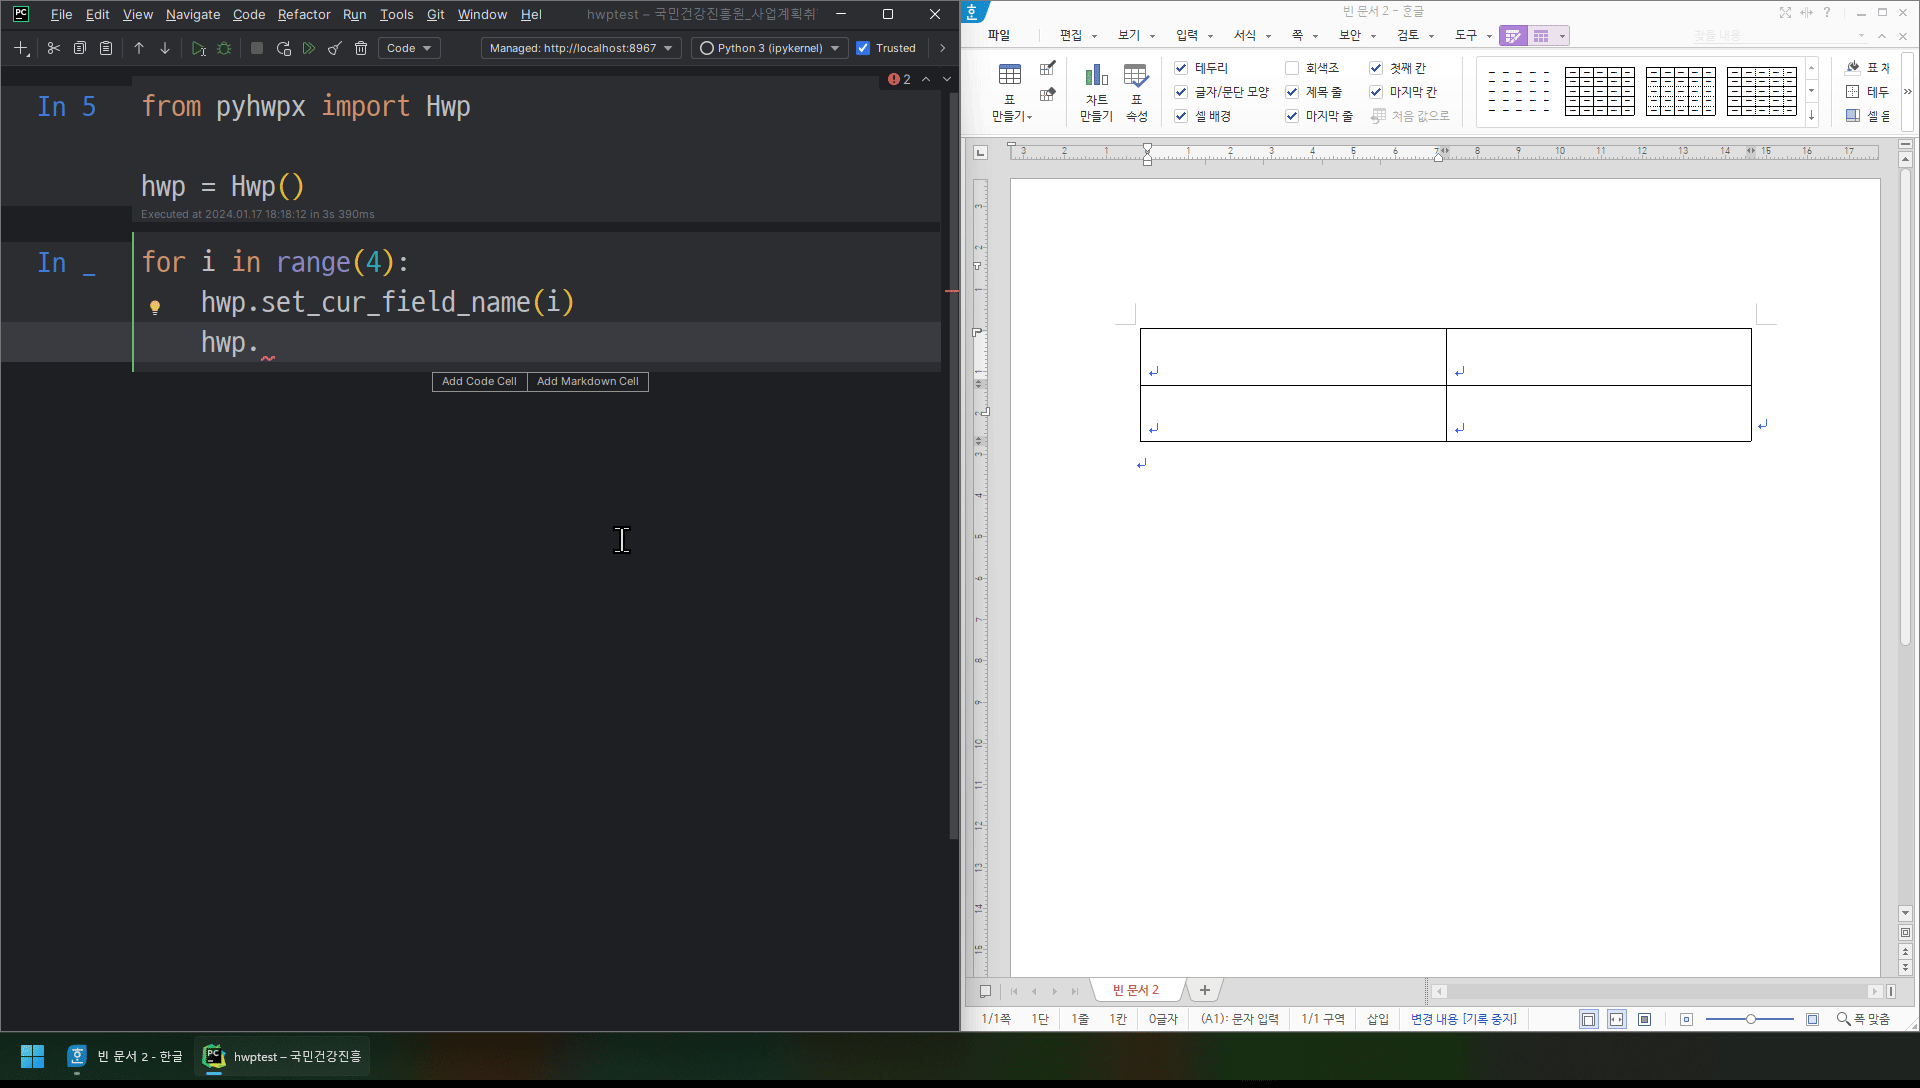The image size is (1920, 1088).
Task: Open the Refactor menu
Action: [303, 14]
